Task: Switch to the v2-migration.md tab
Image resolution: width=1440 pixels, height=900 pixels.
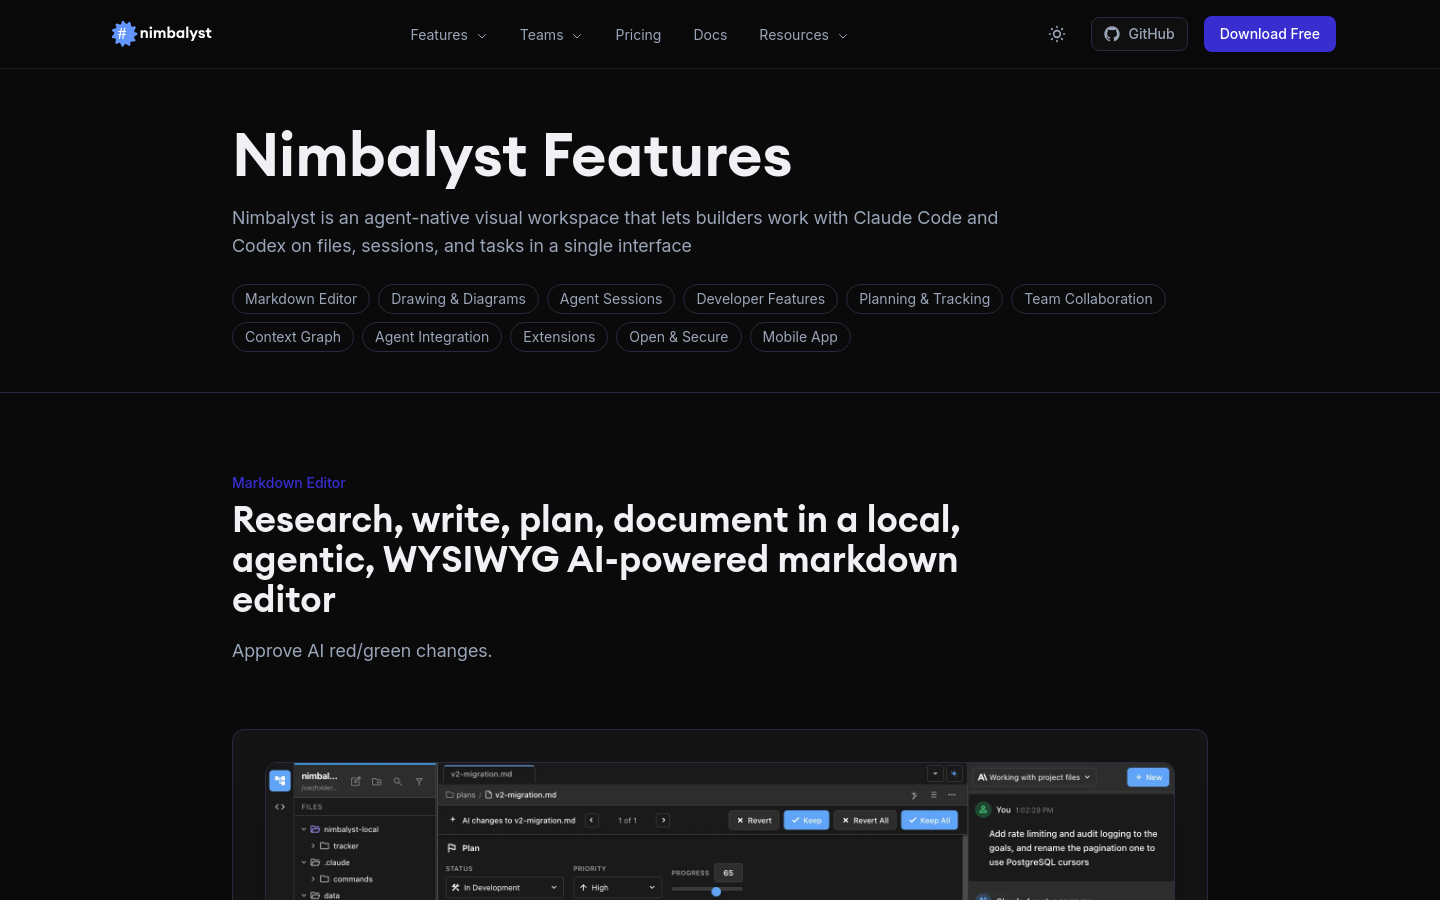Action: 489,774
